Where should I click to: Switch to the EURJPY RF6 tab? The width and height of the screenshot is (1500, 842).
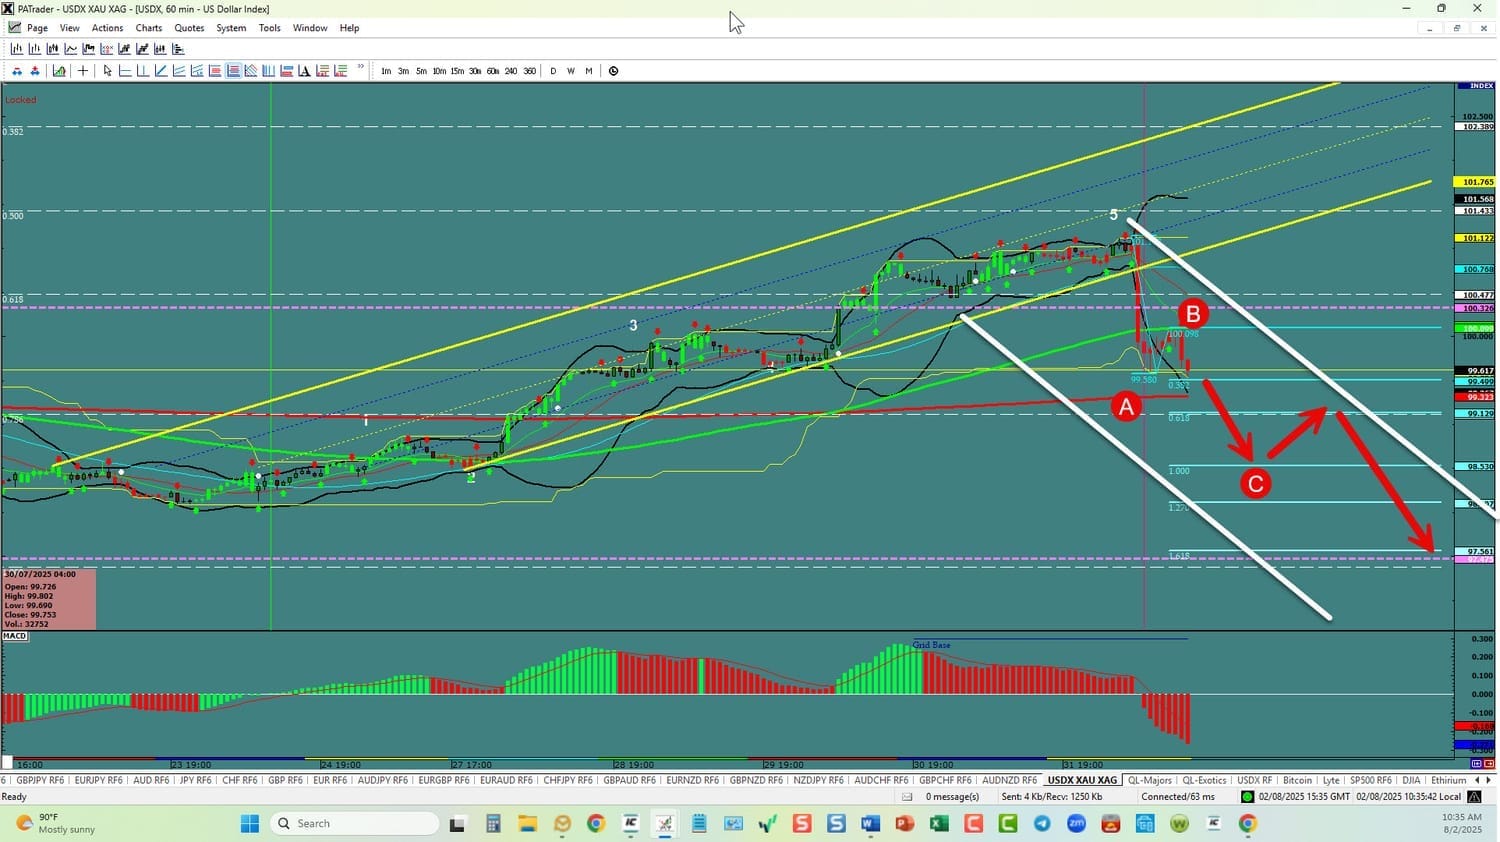pyautogui.click(x=99, y=780)
